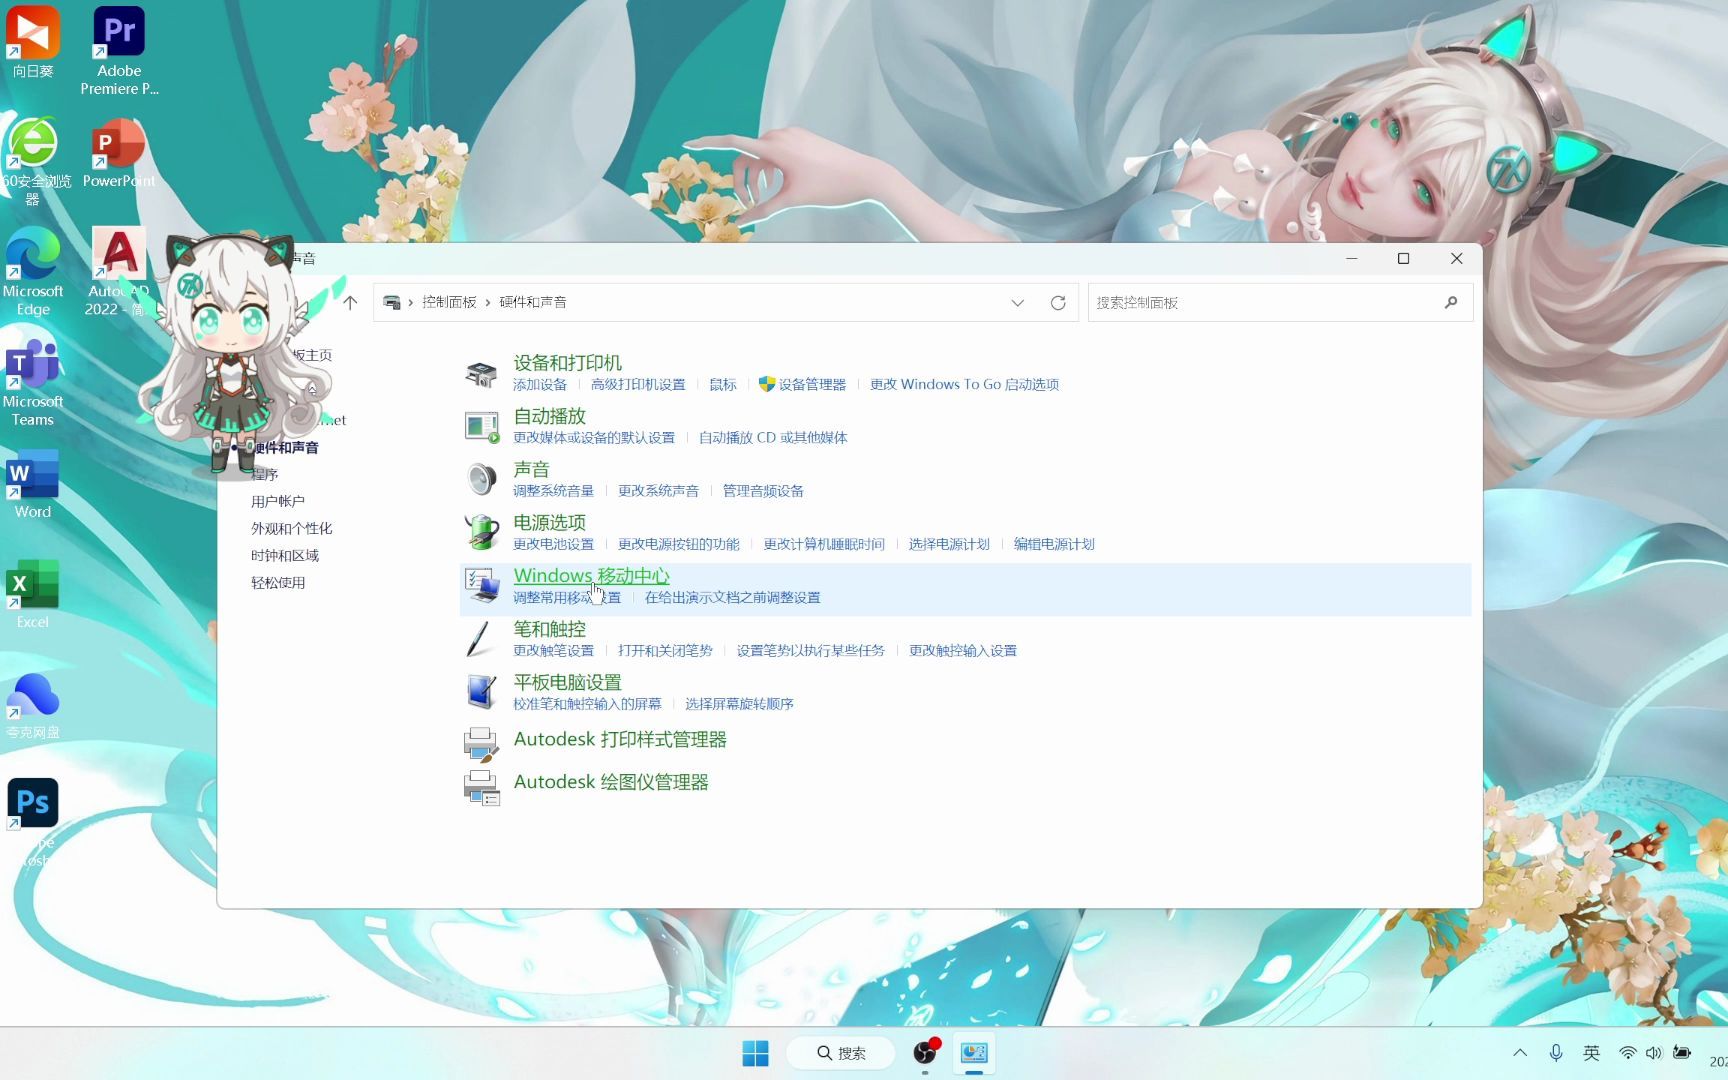The width and height of the screenshot is (1728, 1080).
Task: Refresh the control panel view
Action: pyautogui.click(x=1058, y=303)
